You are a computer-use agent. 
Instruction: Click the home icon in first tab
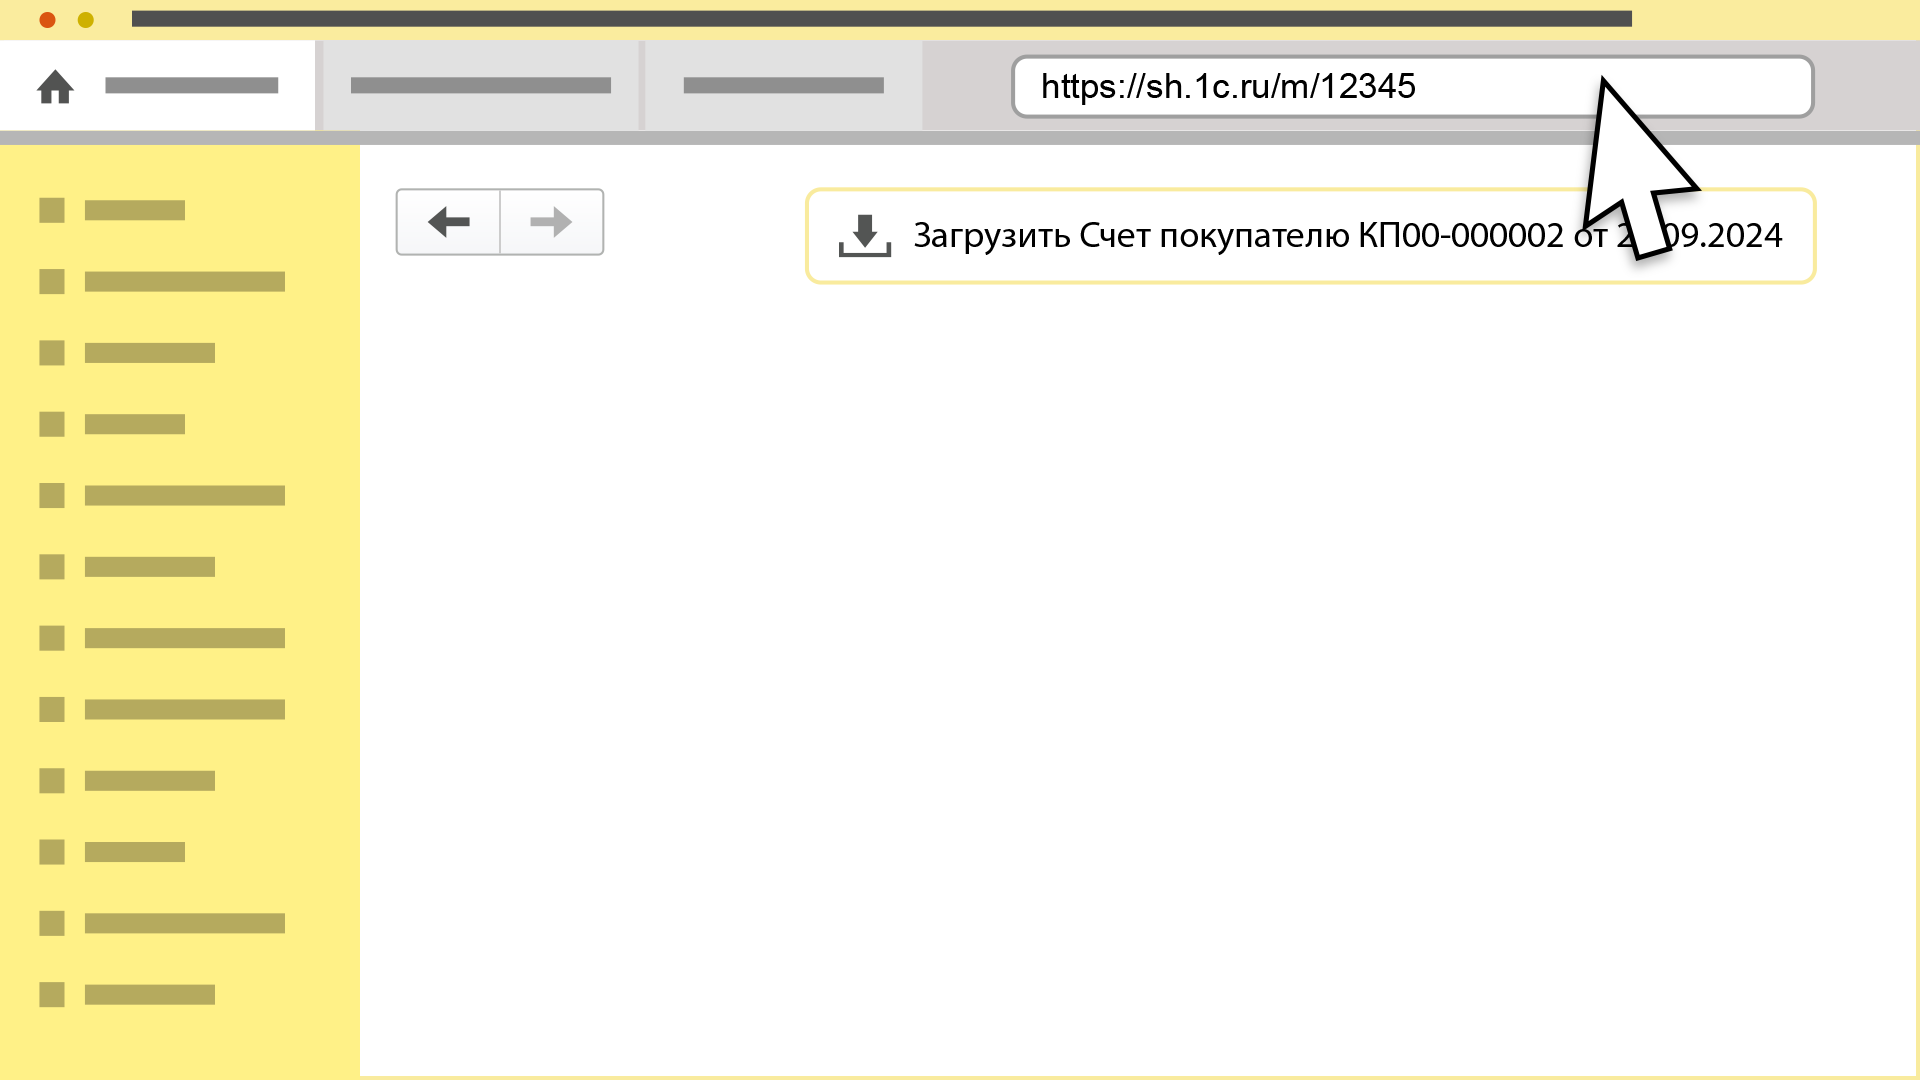pyautogui.click(x=55, y=87)
